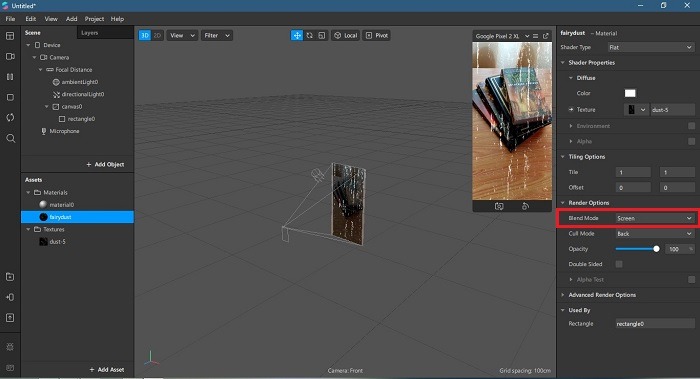The width and height of the screenshot is (700, 379).
Task: Collapse the Shader Properties section
Action: [x=563, y=62]
